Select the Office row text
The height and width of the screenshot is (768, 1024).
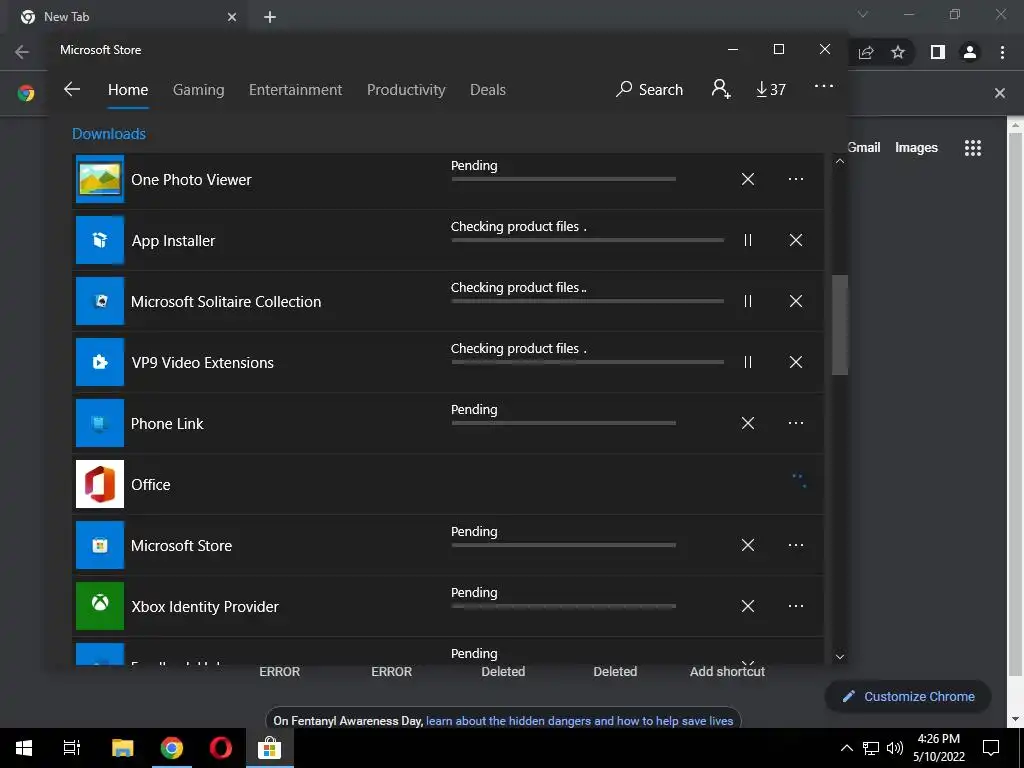[151, 485]
